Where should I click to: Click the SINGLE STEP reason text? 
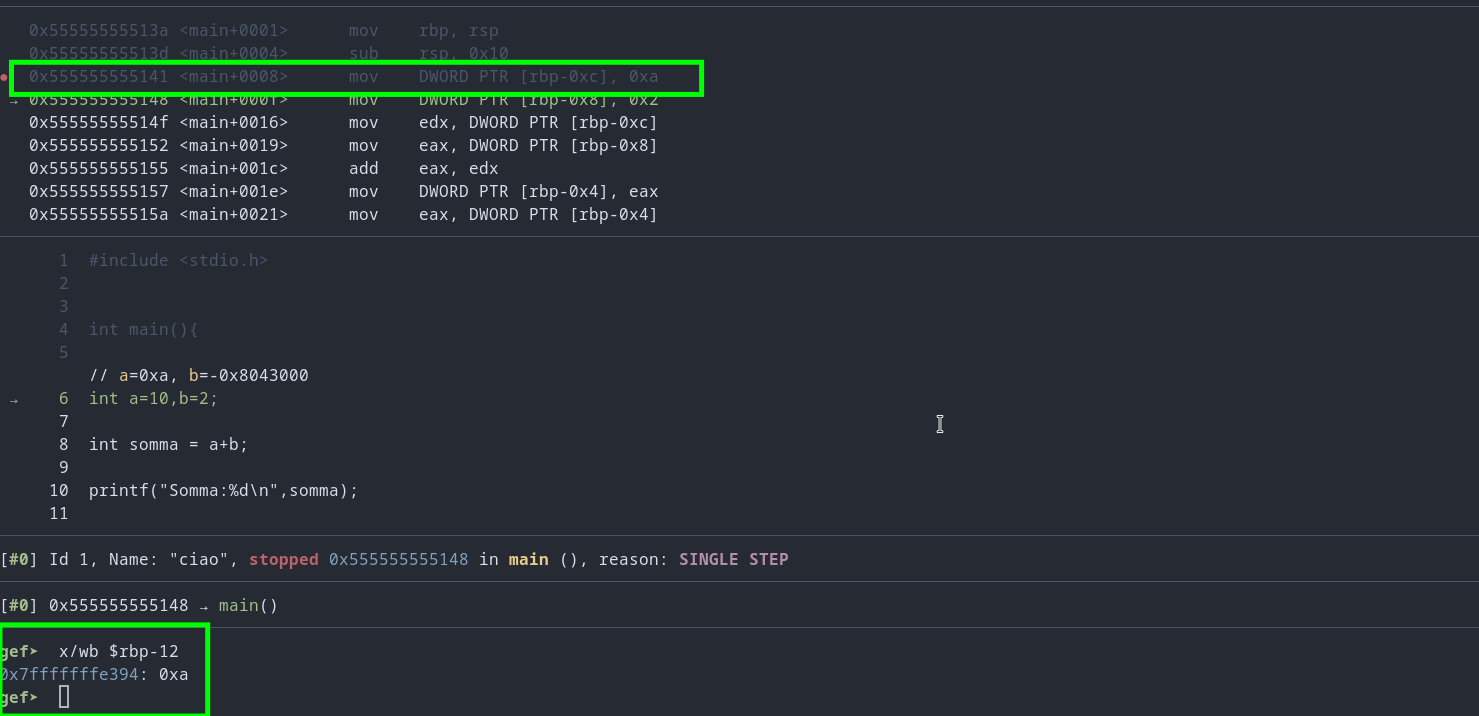733,560
